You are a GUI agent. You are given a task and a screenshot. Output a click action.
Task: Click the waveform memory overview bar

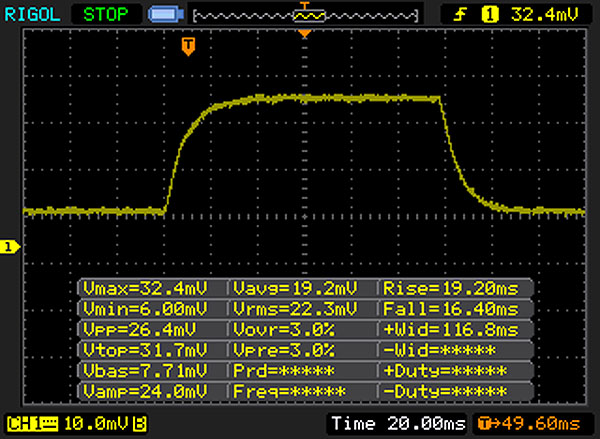306,16
